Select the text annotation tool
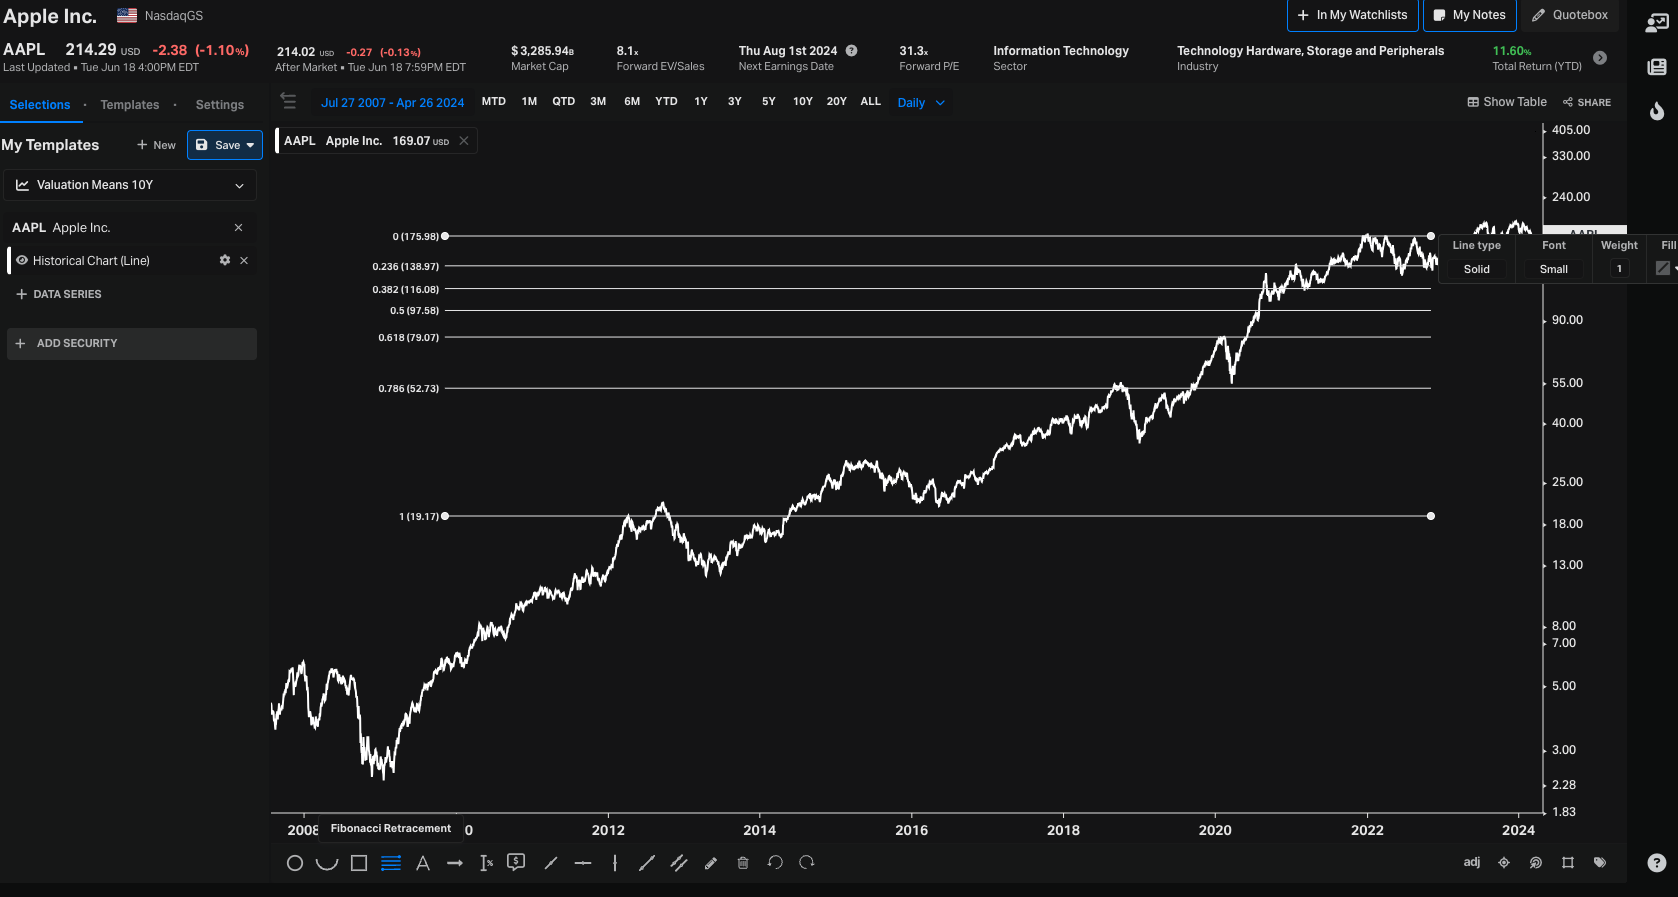The width and height of the screenshot is (1678, 897). click(423, 863)
